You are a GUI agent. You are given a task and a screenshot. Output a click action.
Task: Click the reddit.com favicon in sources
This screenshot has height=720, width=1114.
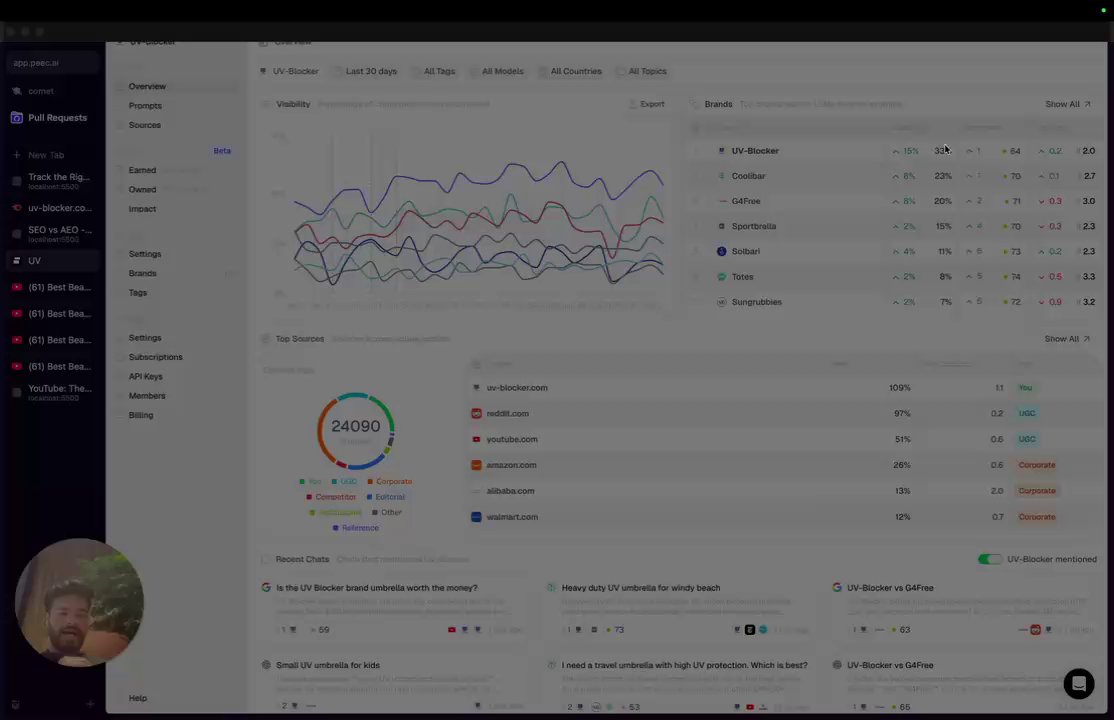[476, 413]
